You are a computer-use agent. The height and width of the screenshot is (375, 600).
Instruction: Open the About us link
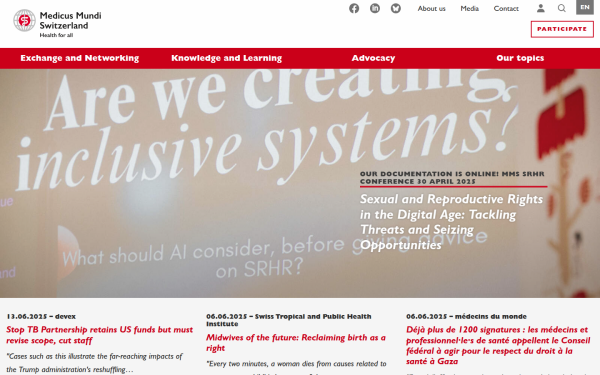[x=431, y=8]
